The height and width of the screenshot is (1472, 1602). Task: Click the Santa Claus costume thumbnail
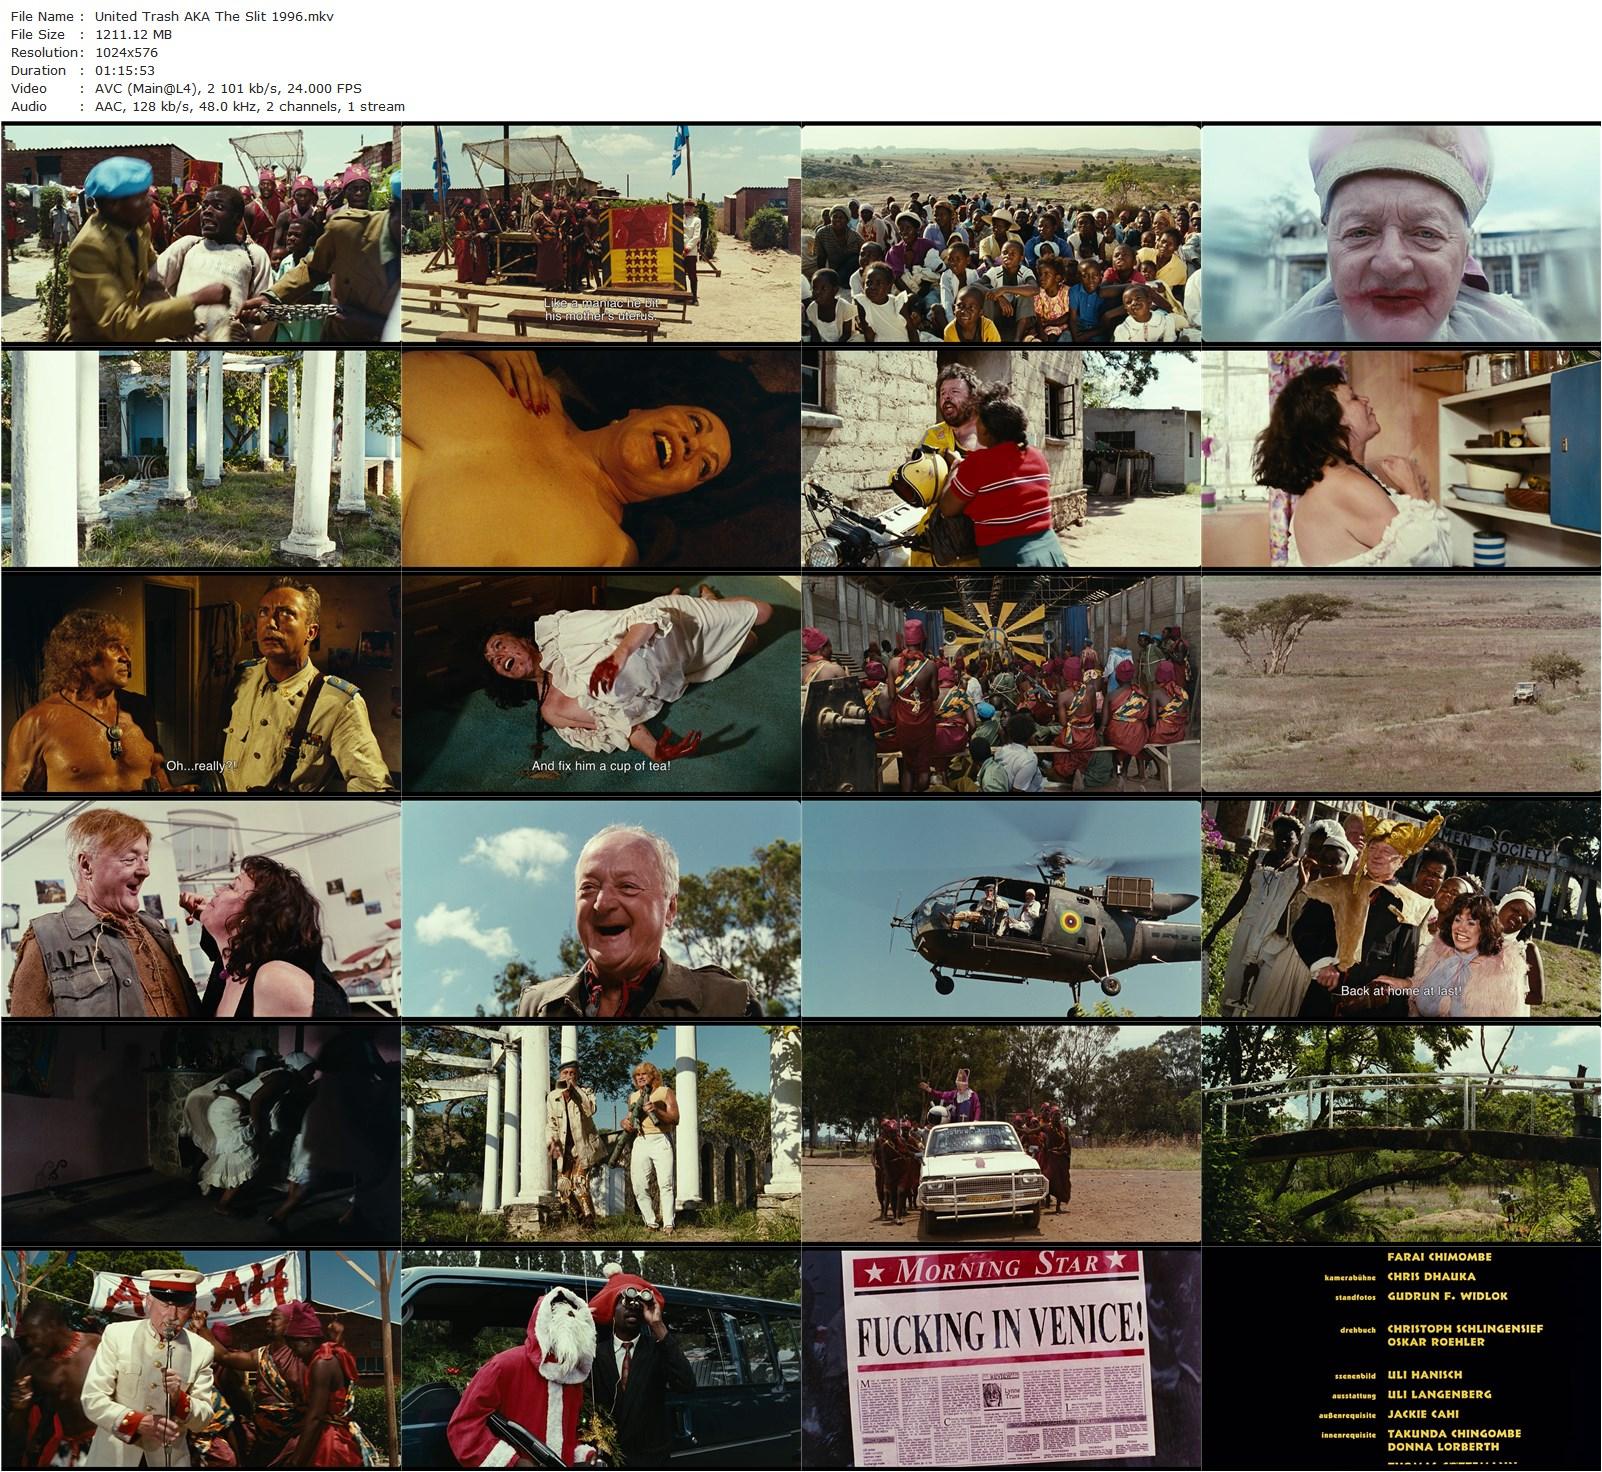(600, 1359)
